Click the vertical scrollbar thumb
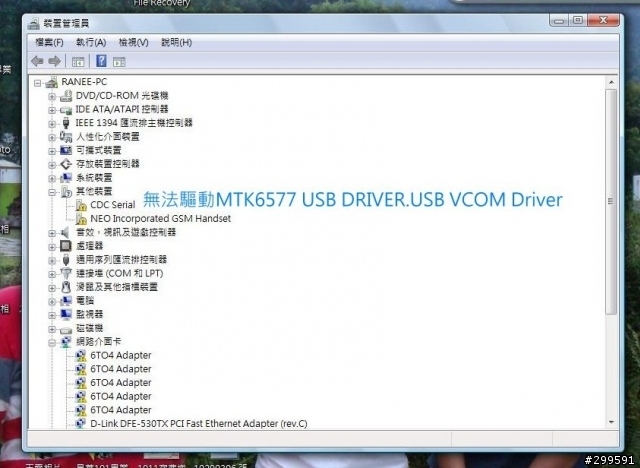640x468 pixels. [x=611, y=202]
